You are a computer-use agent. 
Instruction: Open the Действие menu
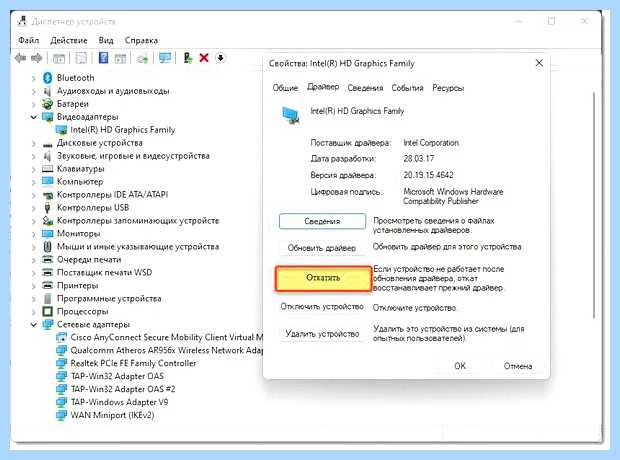[69, 40]
